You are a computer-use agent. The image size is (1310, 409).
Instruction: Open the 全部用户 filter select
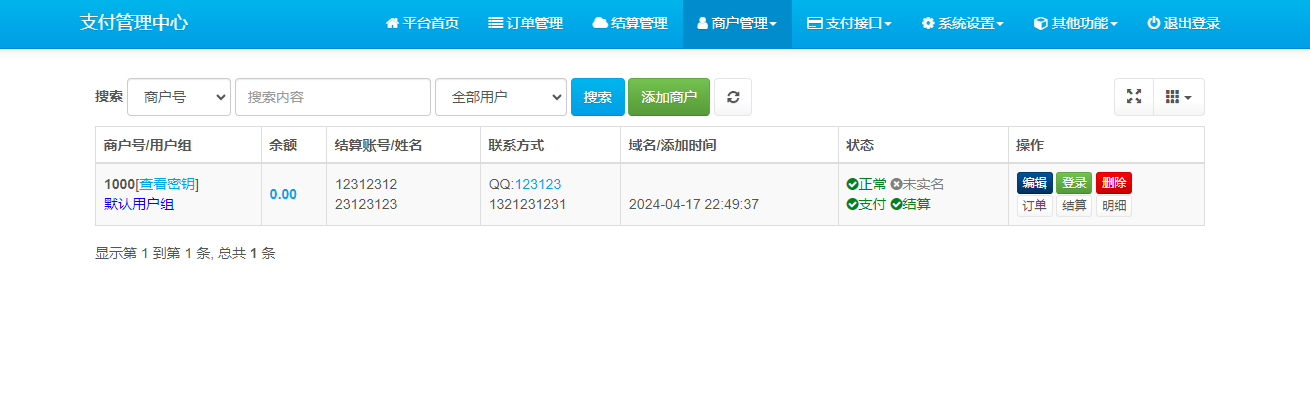(x=500, y=97)
